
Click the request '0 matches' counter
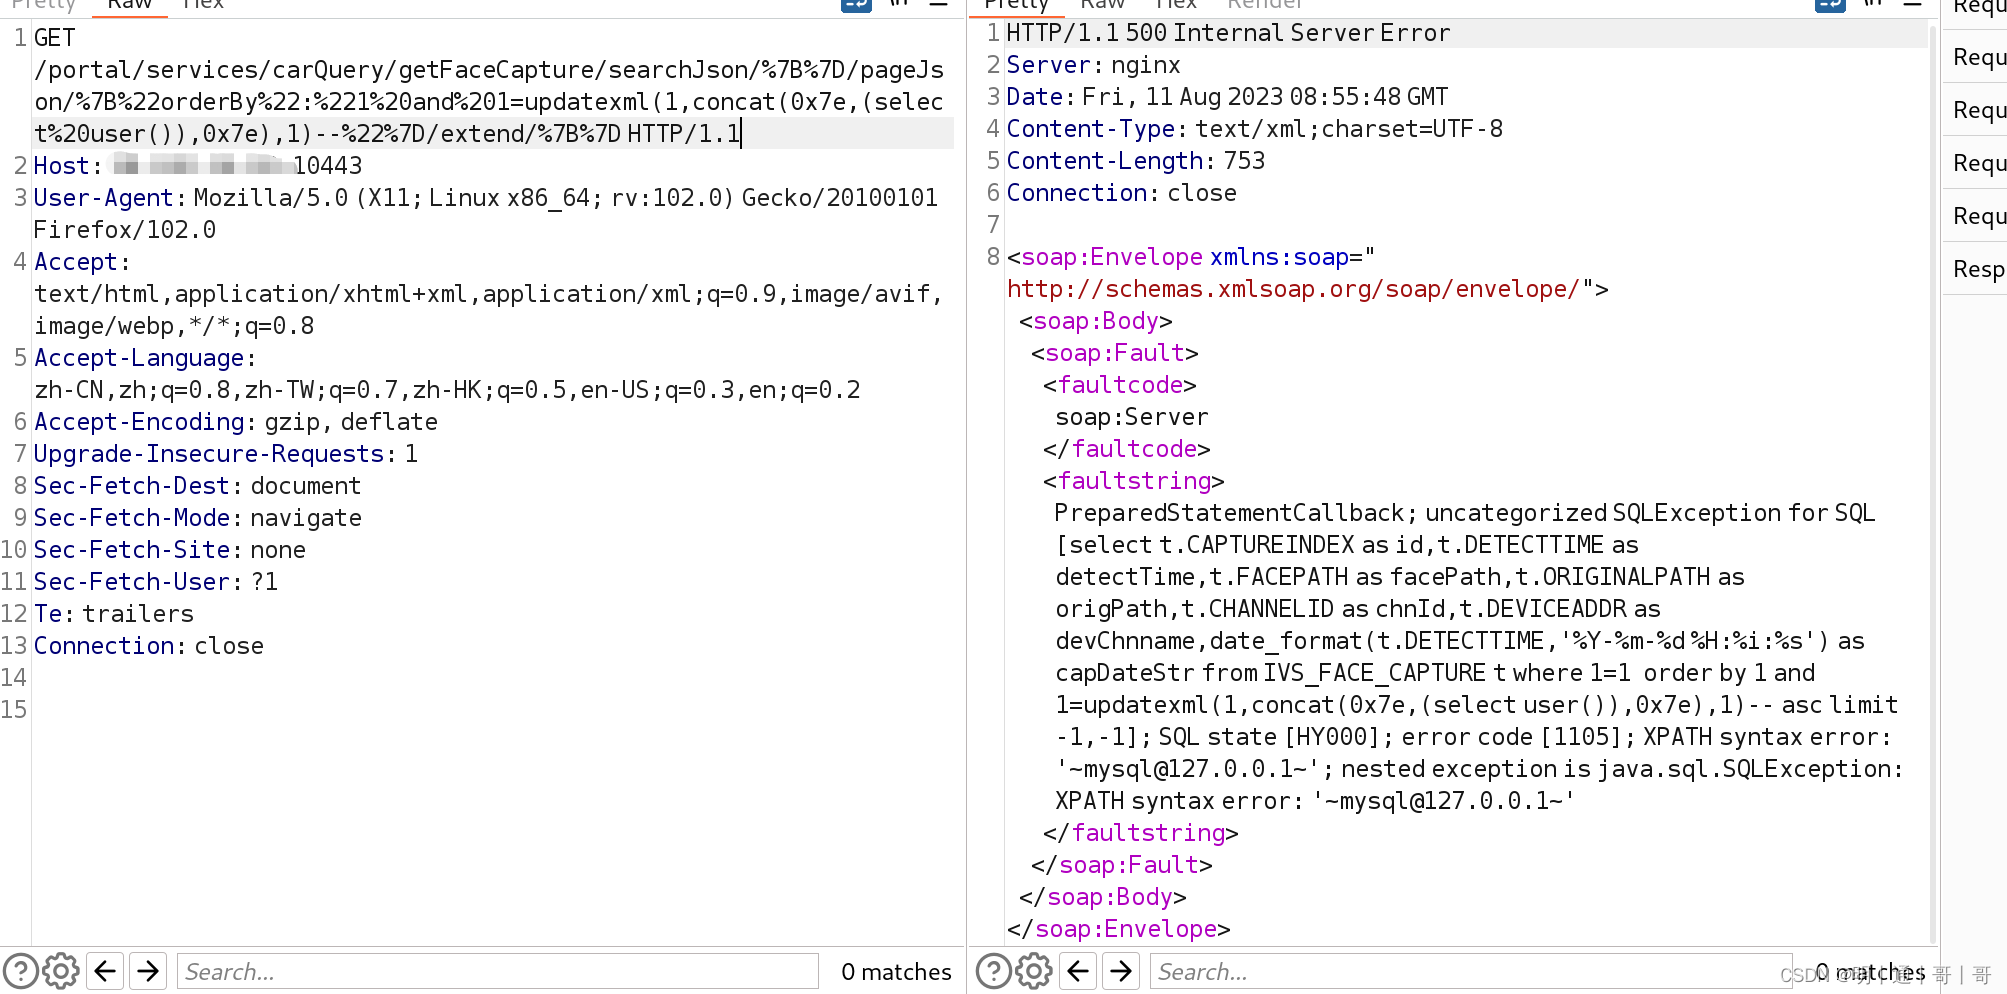pyautogui.click(x=896, y=972)
